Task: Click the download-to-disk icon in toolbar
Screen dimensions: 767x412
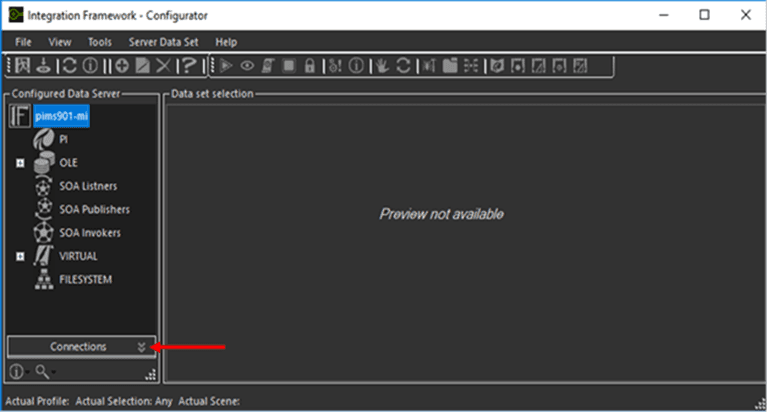Action: pos(44,66)
